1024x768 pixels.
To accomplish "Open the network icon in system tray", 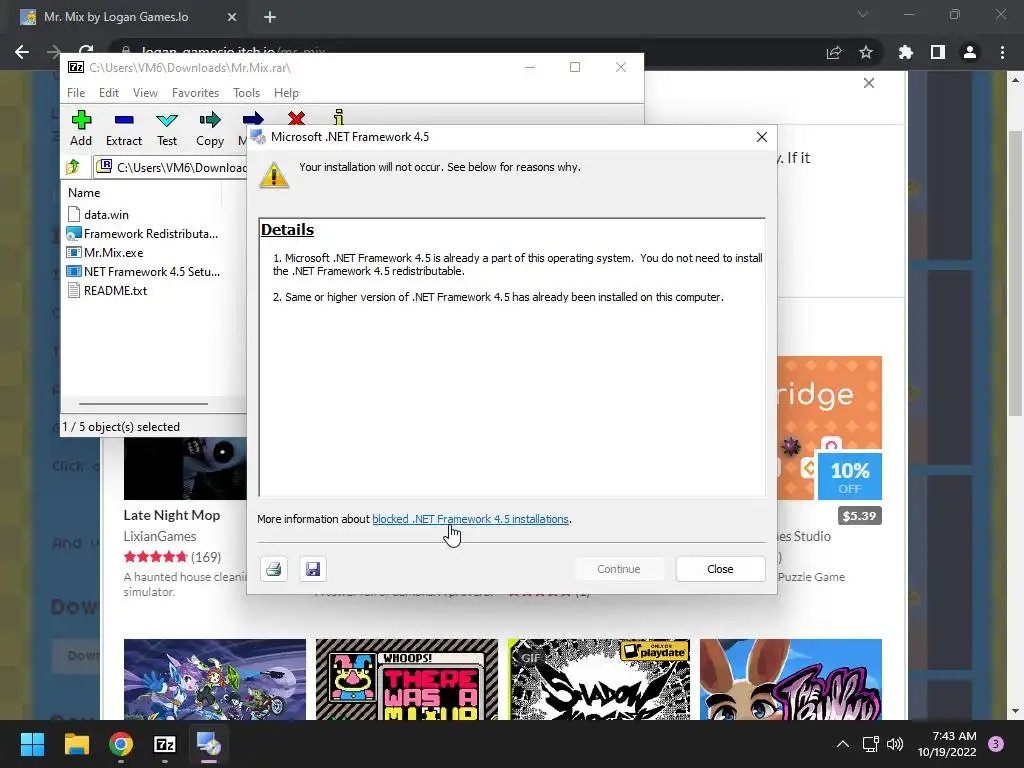I will point(871,744).
